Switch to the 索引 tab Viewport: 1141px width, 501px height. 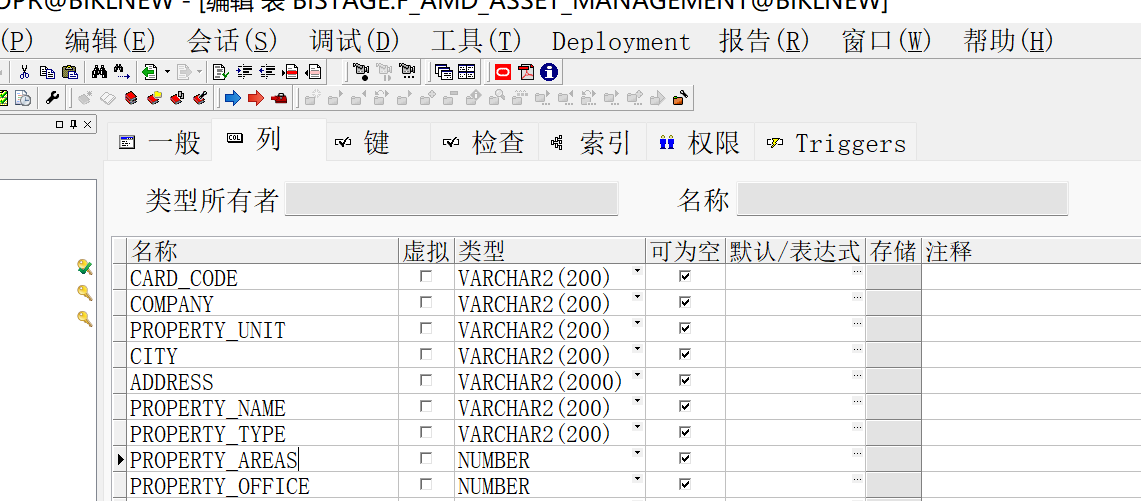coord(592,143)
